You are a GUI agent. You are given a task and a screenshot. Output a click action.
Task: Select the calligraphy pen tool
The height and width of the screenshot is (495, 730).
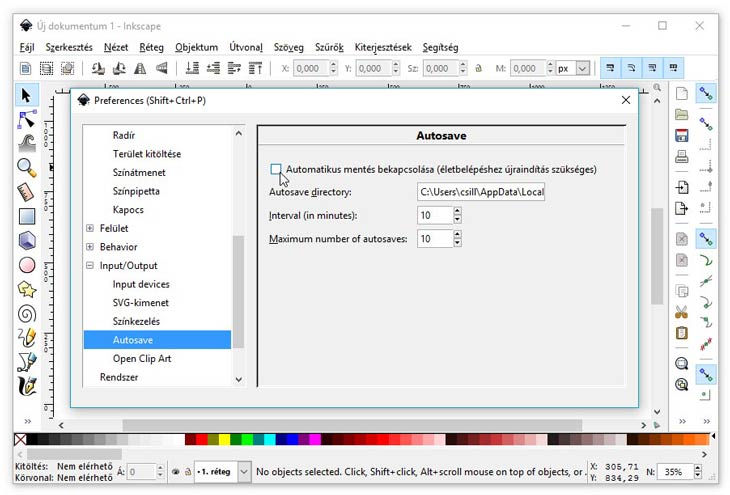(x=27, y=385)
